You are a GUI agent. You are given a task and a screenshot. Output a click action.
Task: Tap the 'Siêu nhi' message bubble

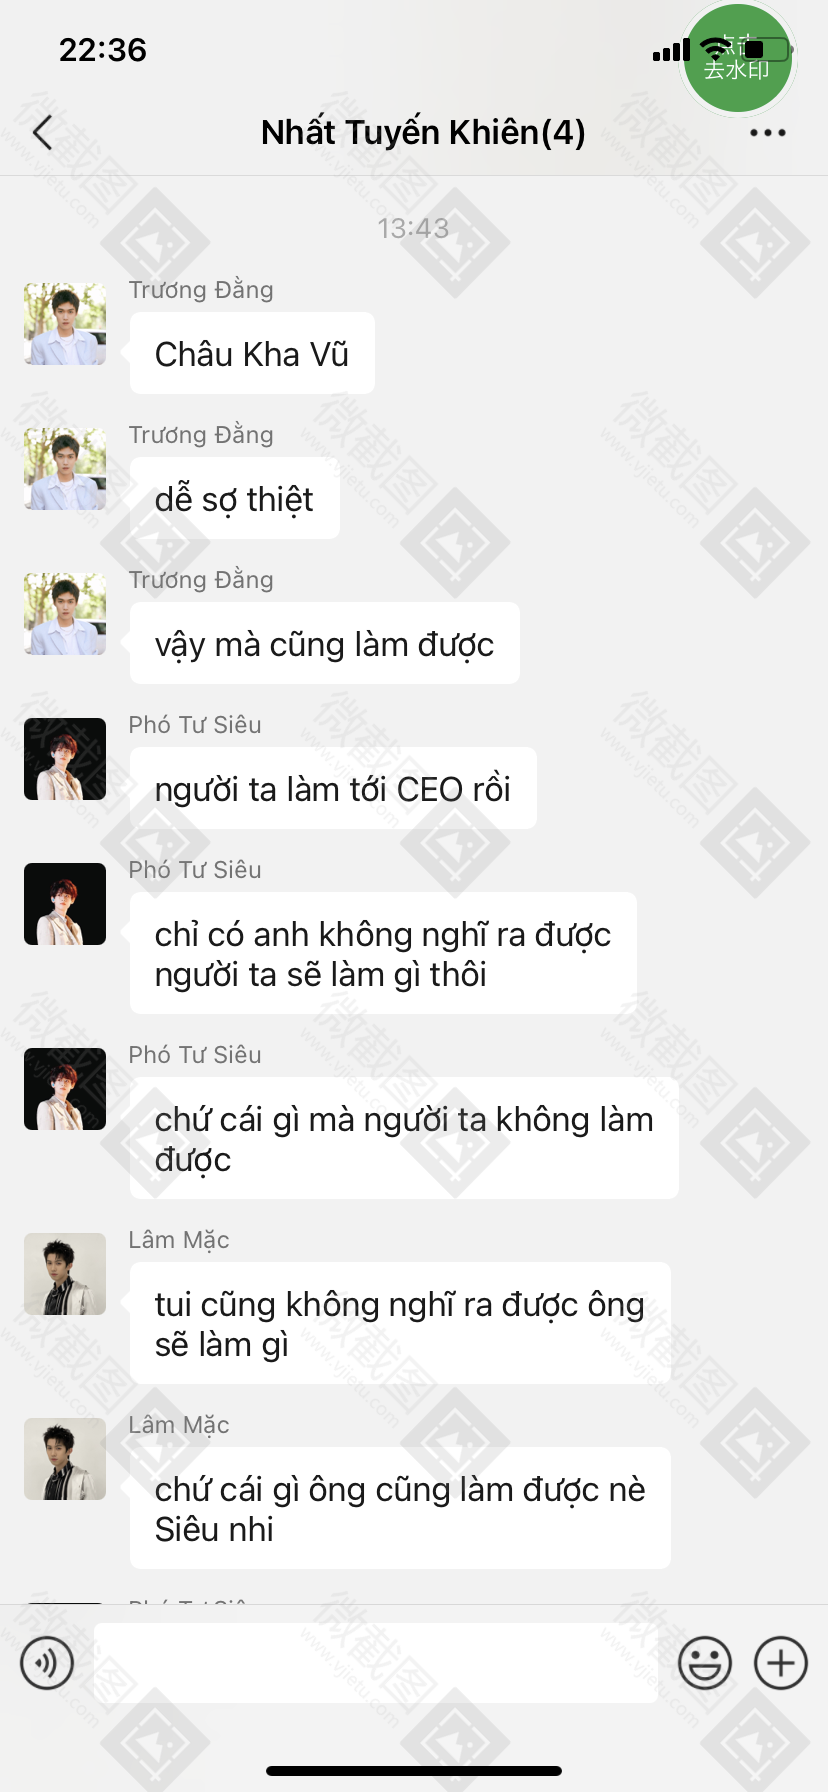pyautogui.click(x=400, y=1508)
